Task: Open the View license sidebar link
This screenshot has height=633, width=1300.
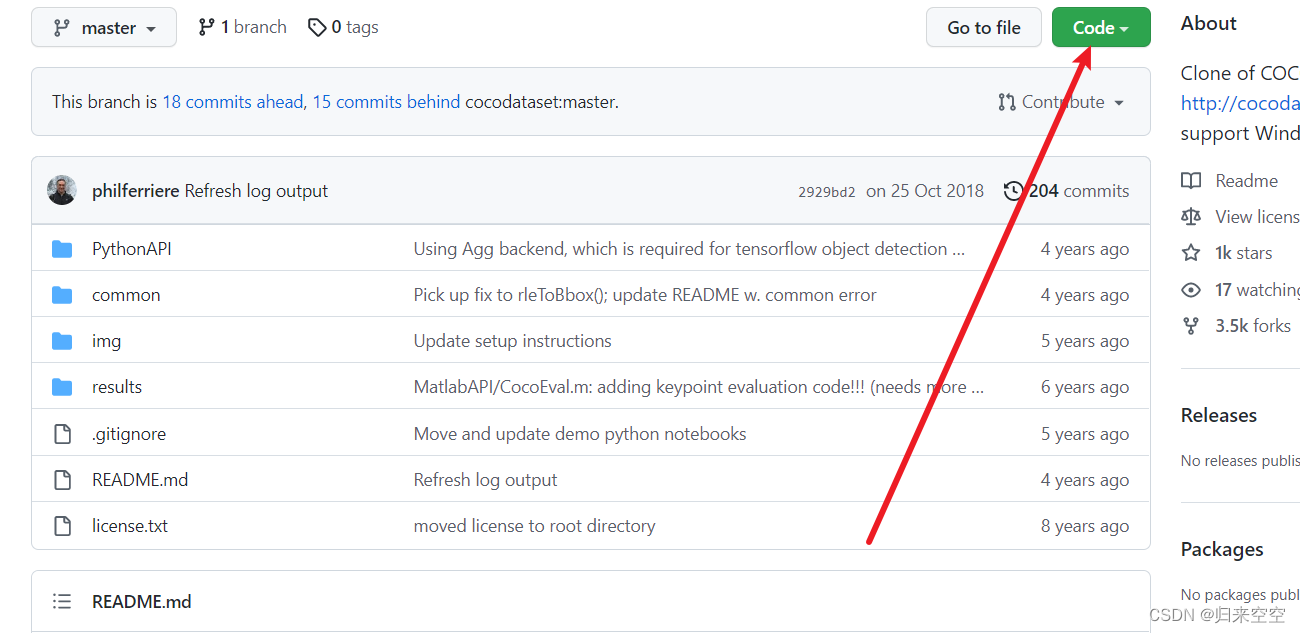Action: (1258, 217)
